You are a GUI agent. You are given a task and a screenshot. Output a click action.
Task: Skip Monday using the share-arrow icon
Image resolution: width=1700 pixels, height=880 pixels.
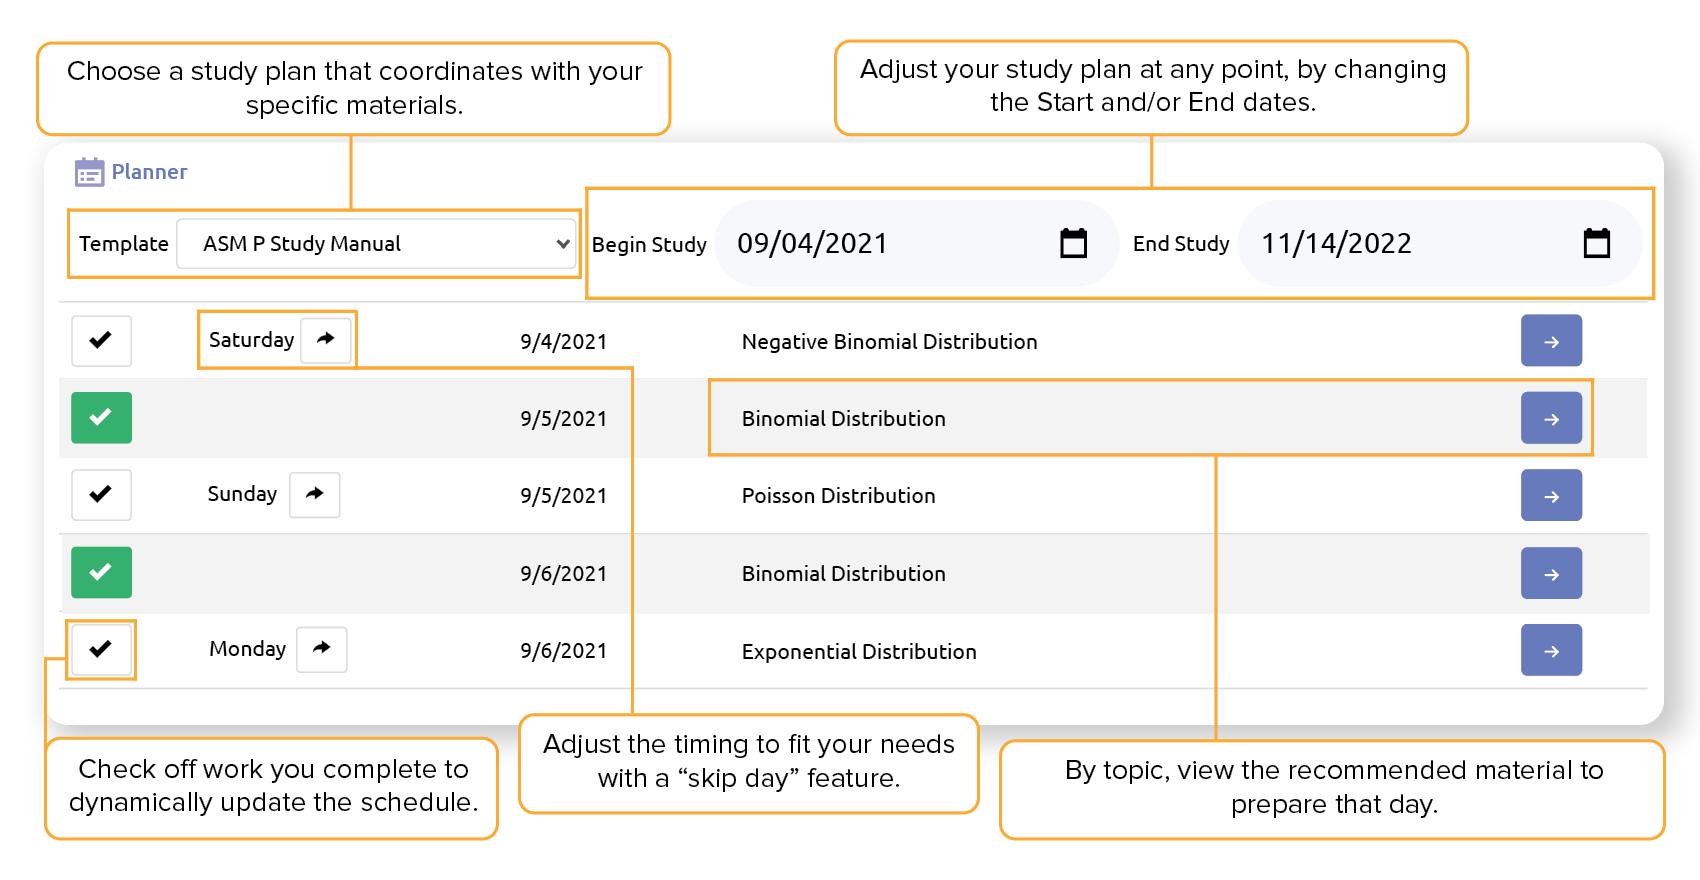click(322, 649)
